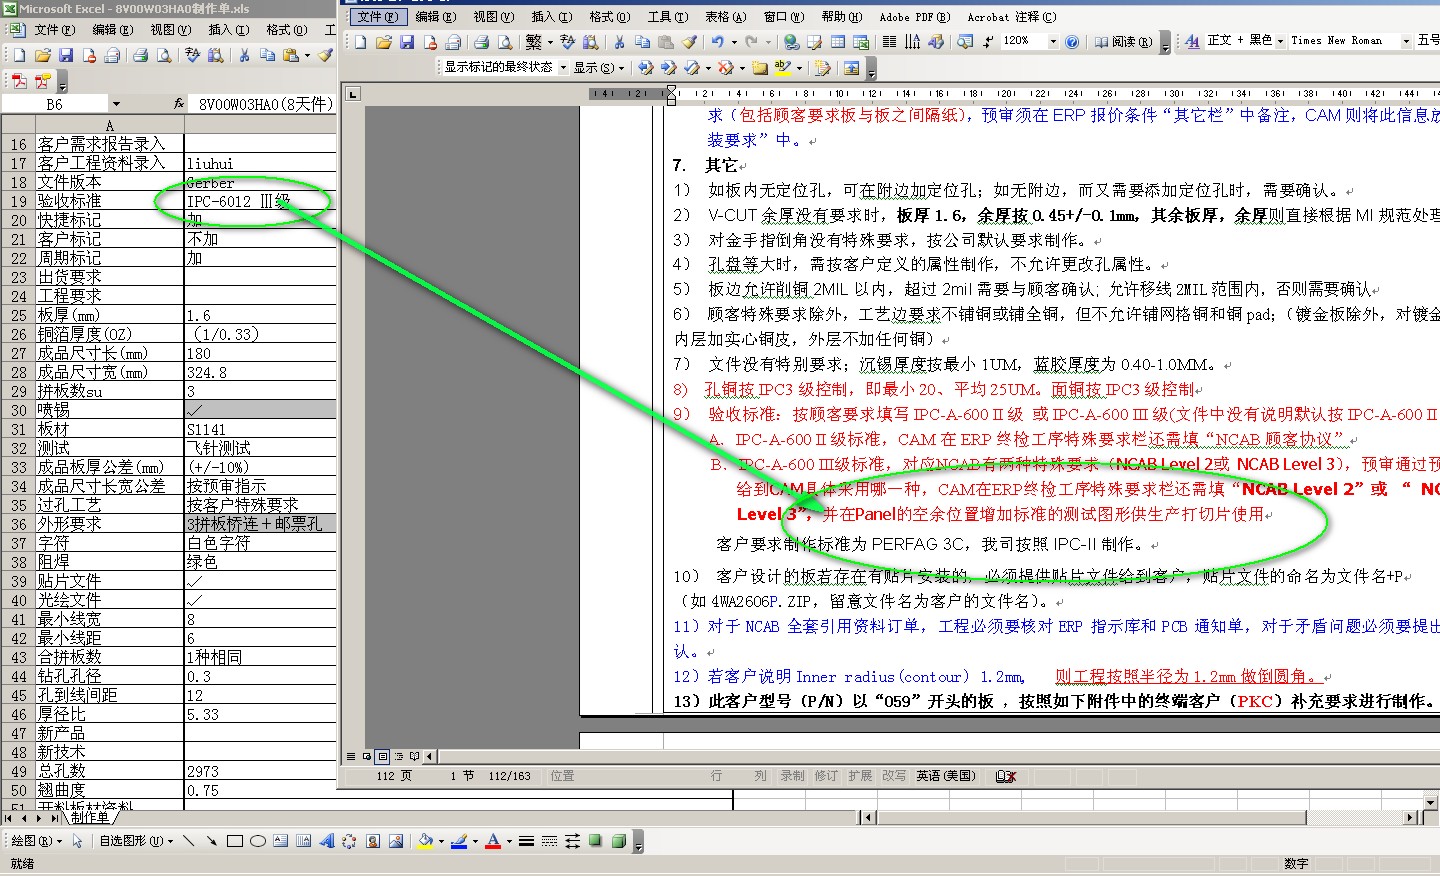Open Word zoom 120% dropdown

(1053, 42)
